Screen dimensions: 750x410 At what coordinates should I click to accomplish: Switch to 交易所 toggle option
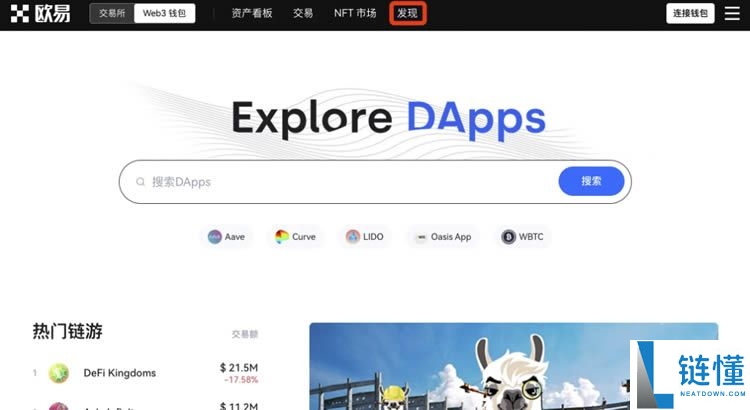(x=112, y=13)
